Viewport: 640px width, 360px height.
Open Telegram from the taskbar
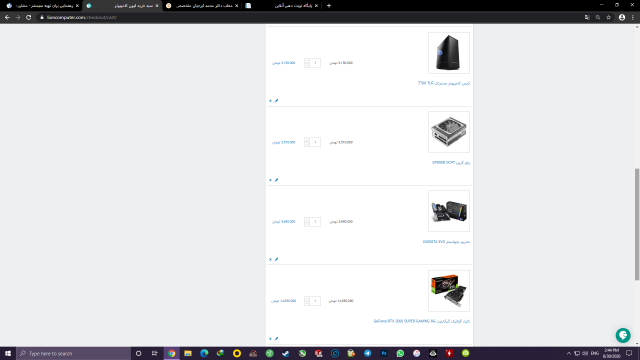(367, 353)
